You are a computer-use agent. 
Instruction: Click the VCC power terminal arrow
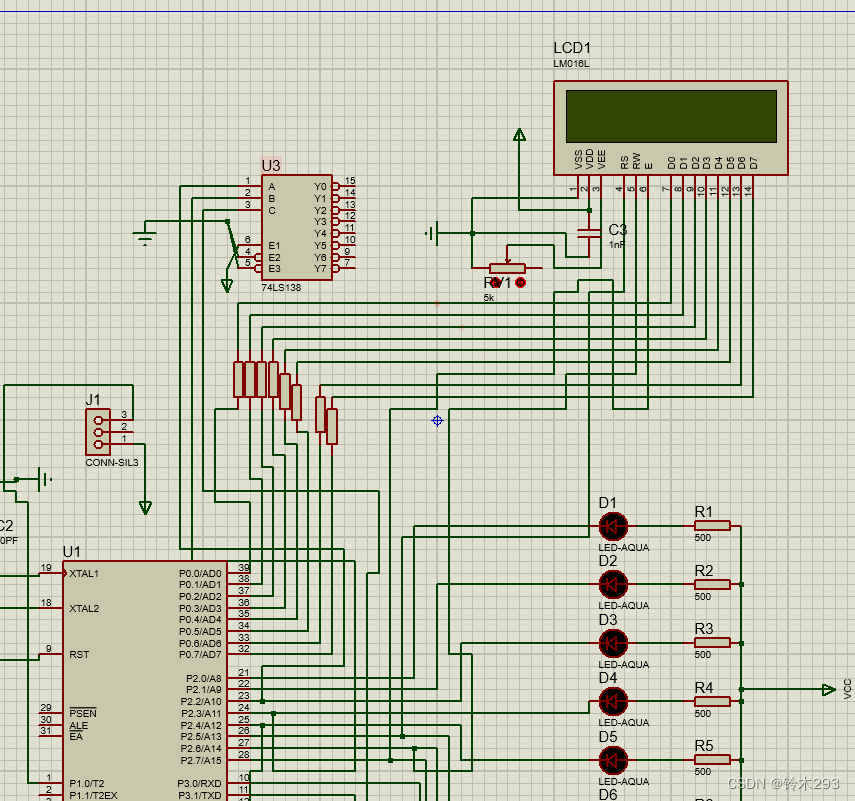coord(828,690)
